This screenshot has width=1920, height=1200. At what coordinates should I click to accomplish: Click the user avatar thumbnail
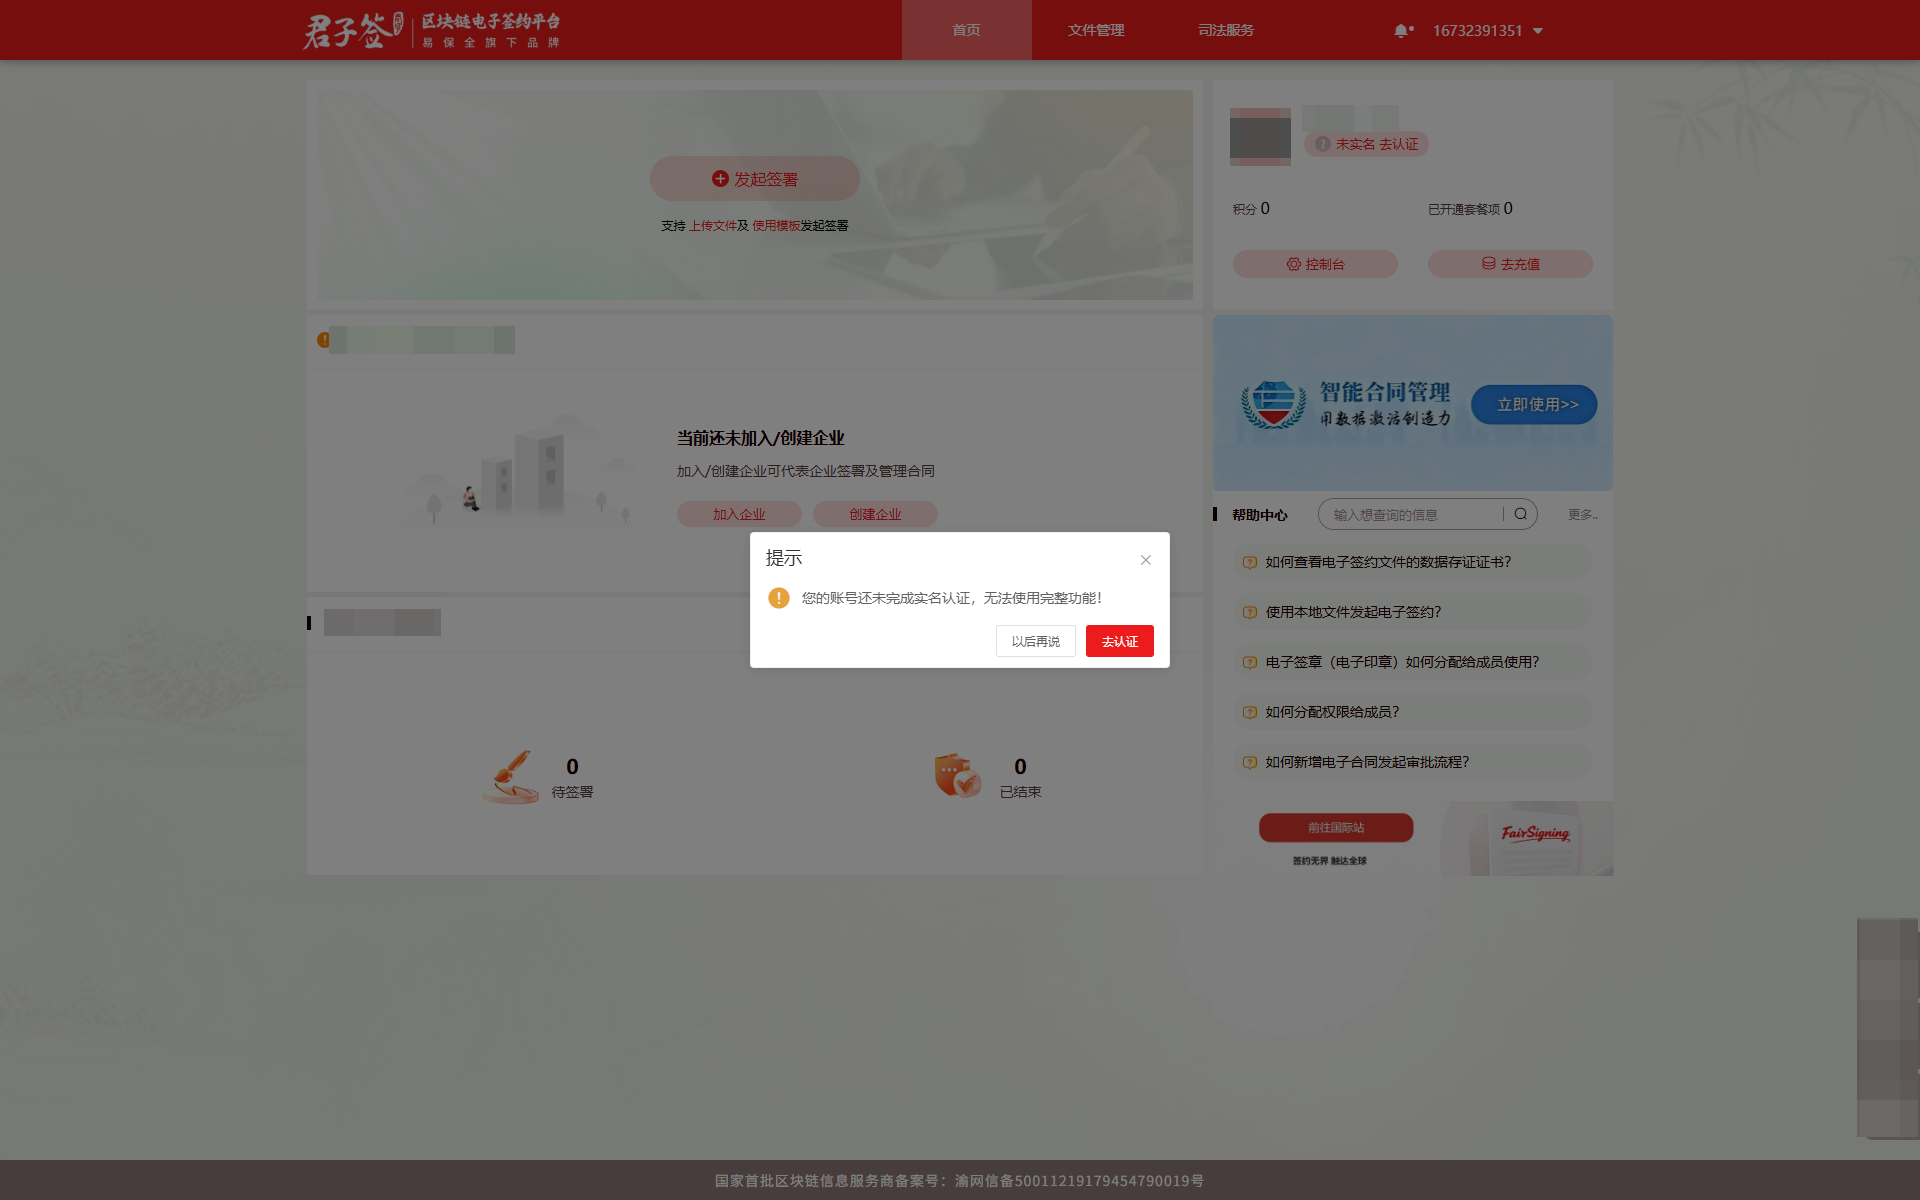(x=1260, y=136)
